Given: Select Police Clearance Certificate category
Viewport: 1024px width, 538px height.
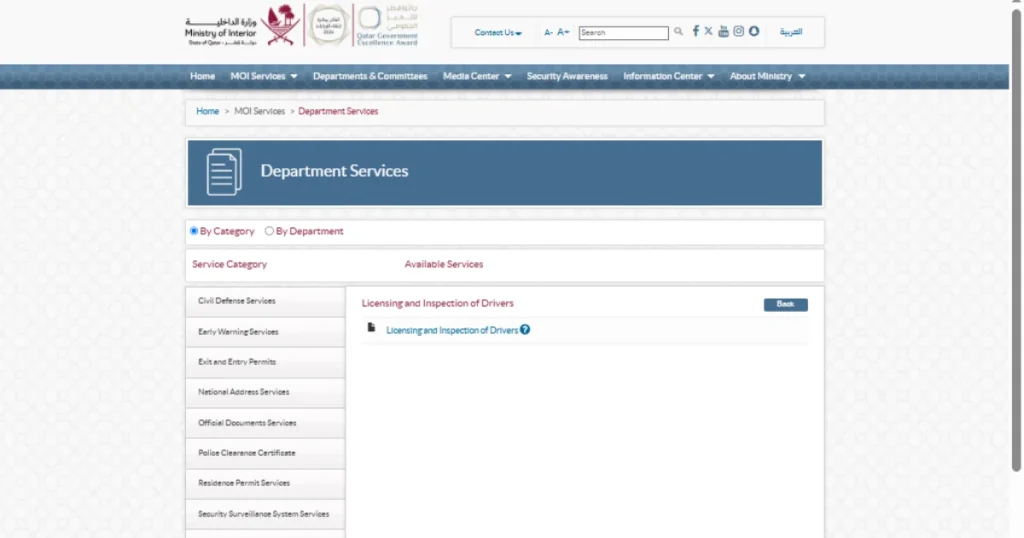Looking at the screenshot, I should (x=265, y=453).
